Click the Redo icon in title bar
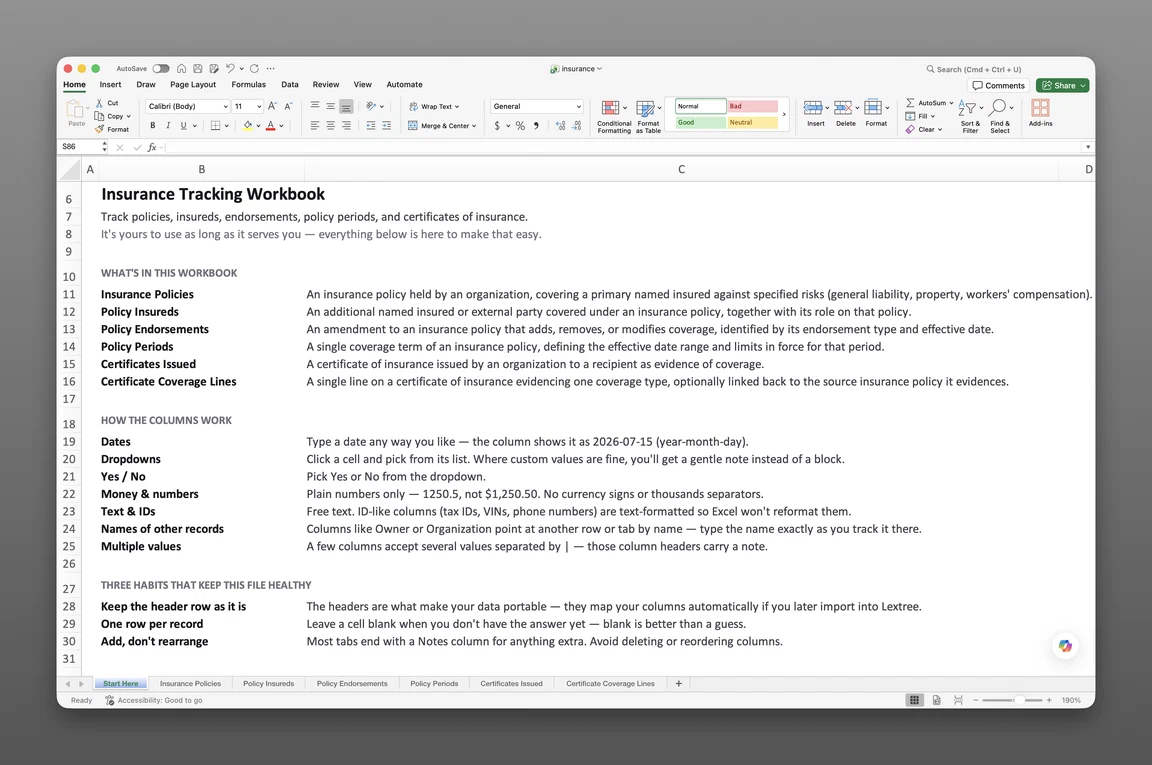The height and width of the screenshot is (765, 1152). [x=254, y=68]
